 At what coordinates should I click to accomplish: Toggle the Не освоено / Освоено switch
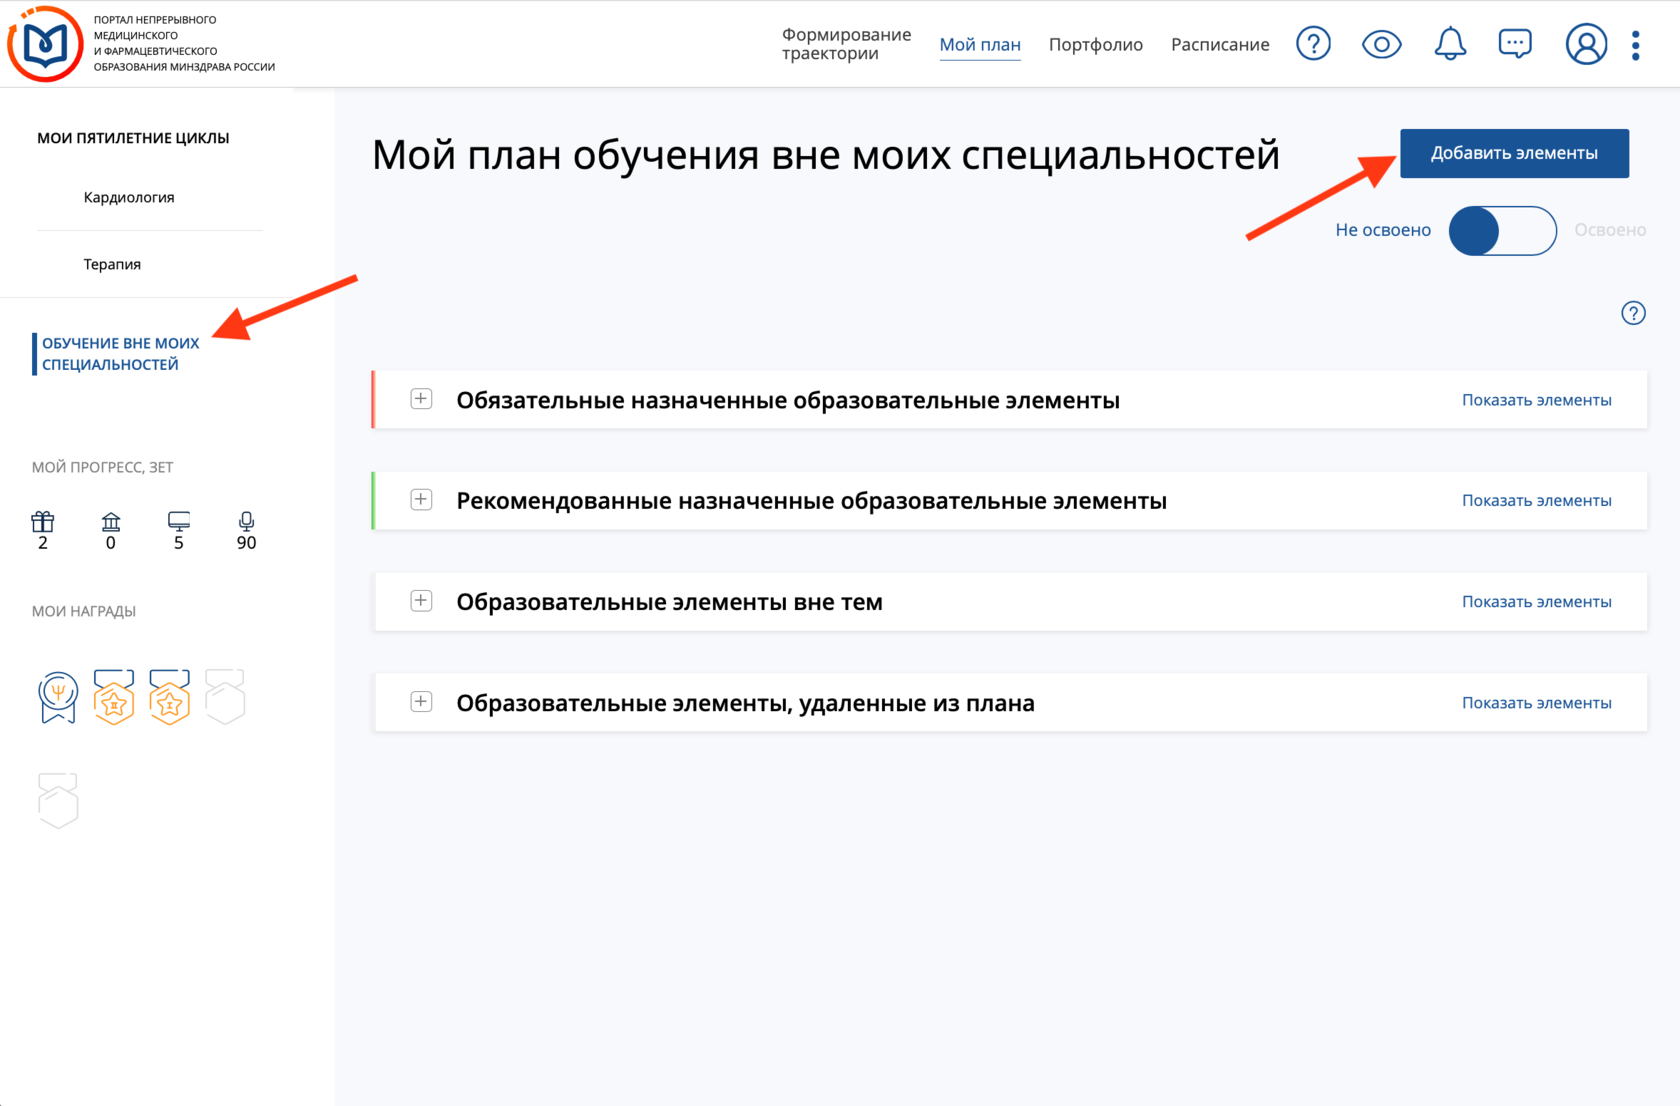1502,230
